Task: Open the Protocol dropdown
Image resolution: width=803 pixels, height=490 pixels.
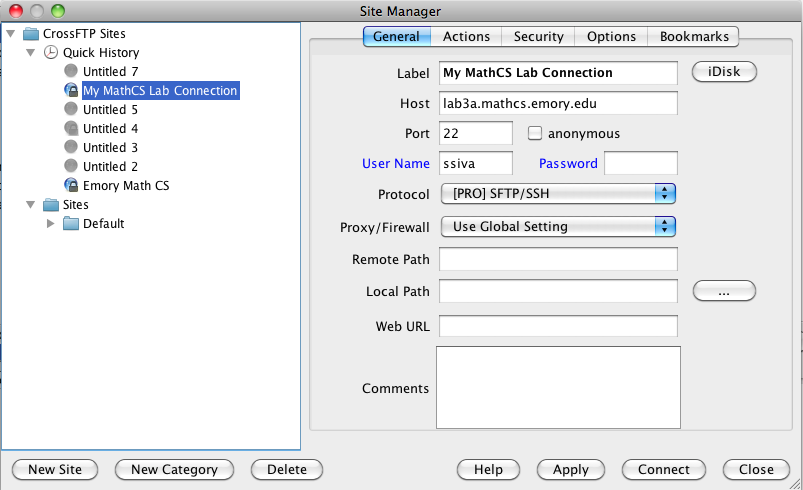Action: [558, 194]
